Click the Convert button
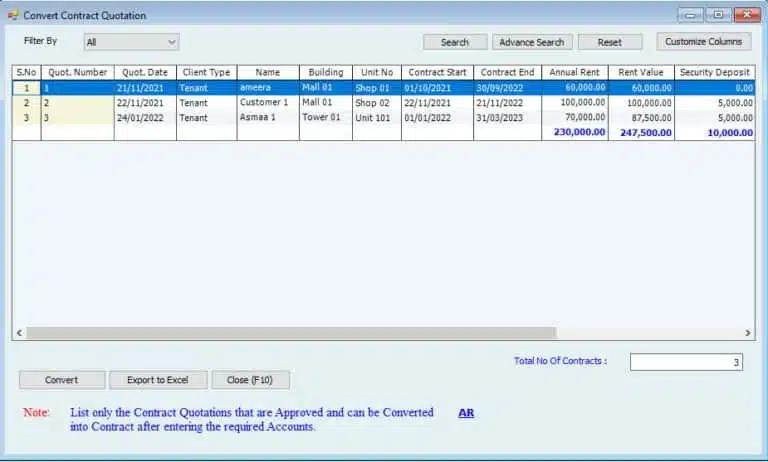 tap(62, 380)
